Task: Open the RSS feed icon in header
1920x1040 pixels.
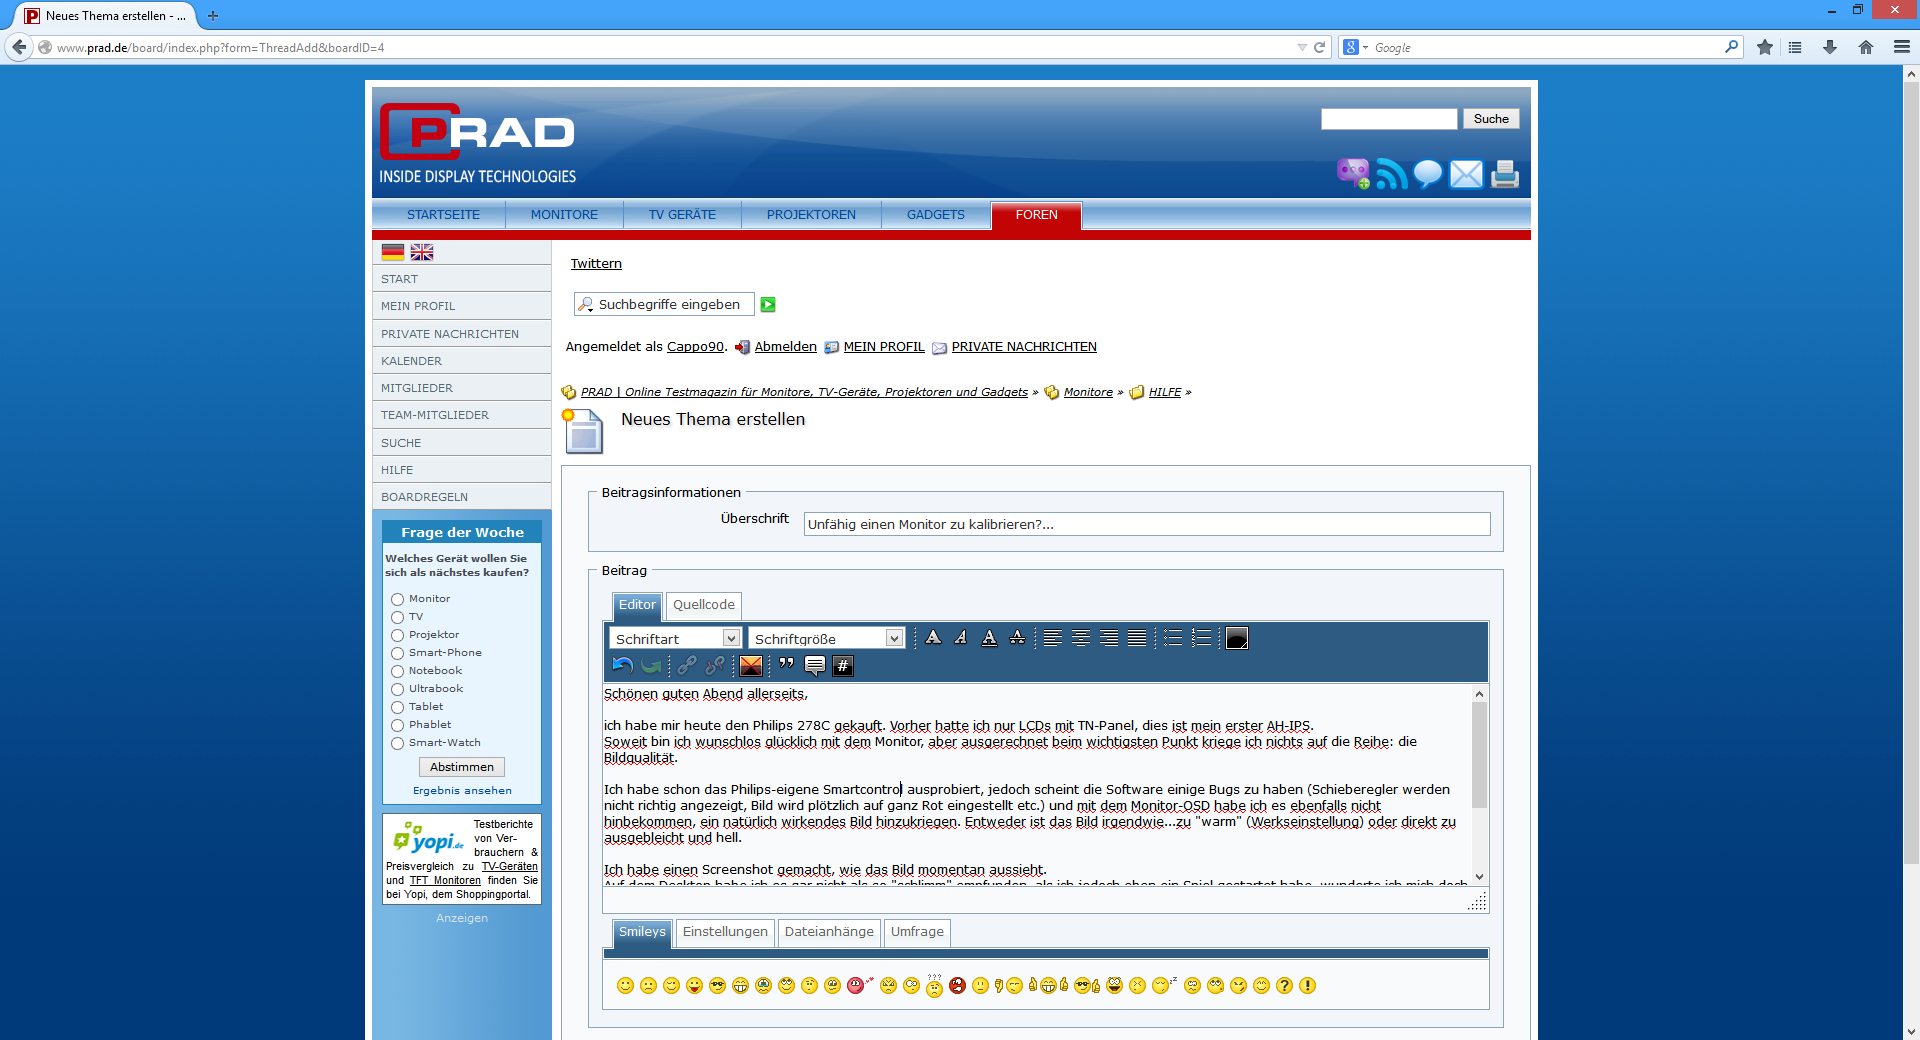Action: [1391, 174]
